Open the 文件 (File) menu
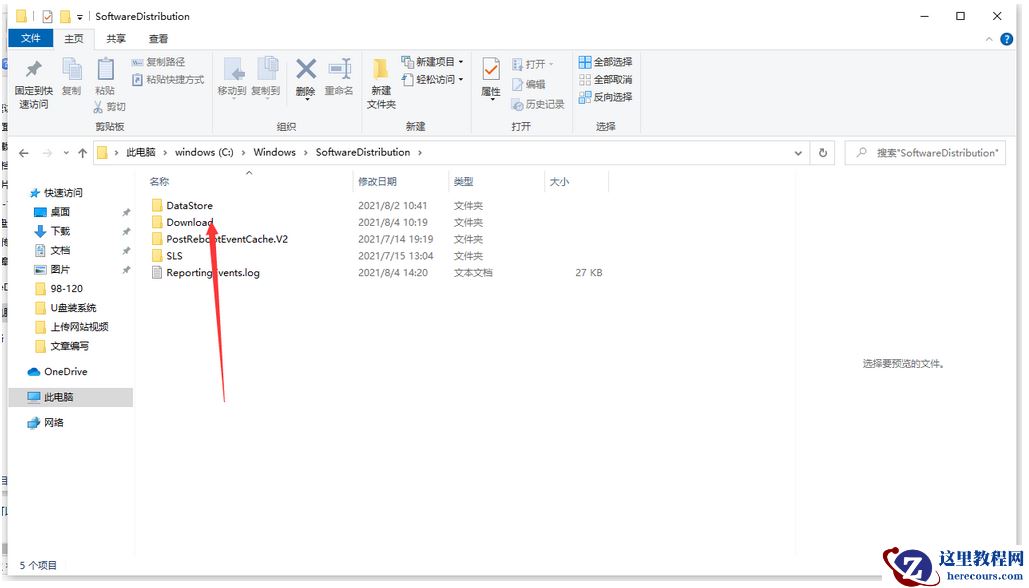 tap(30, 37)
